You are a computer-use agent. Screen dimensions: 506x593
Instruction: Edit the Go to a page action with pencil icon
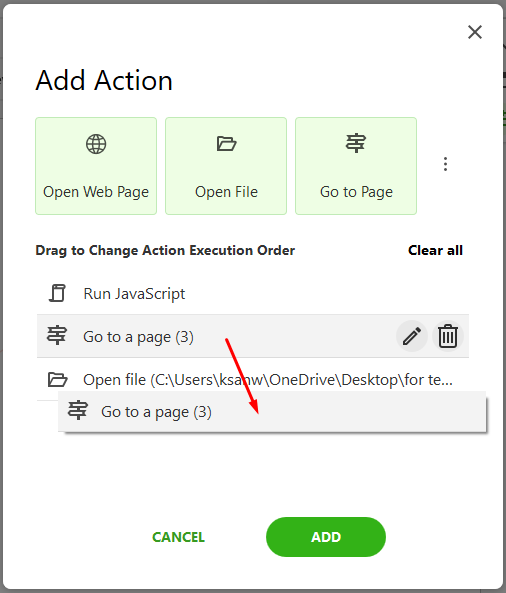click(x=412, y=336)
